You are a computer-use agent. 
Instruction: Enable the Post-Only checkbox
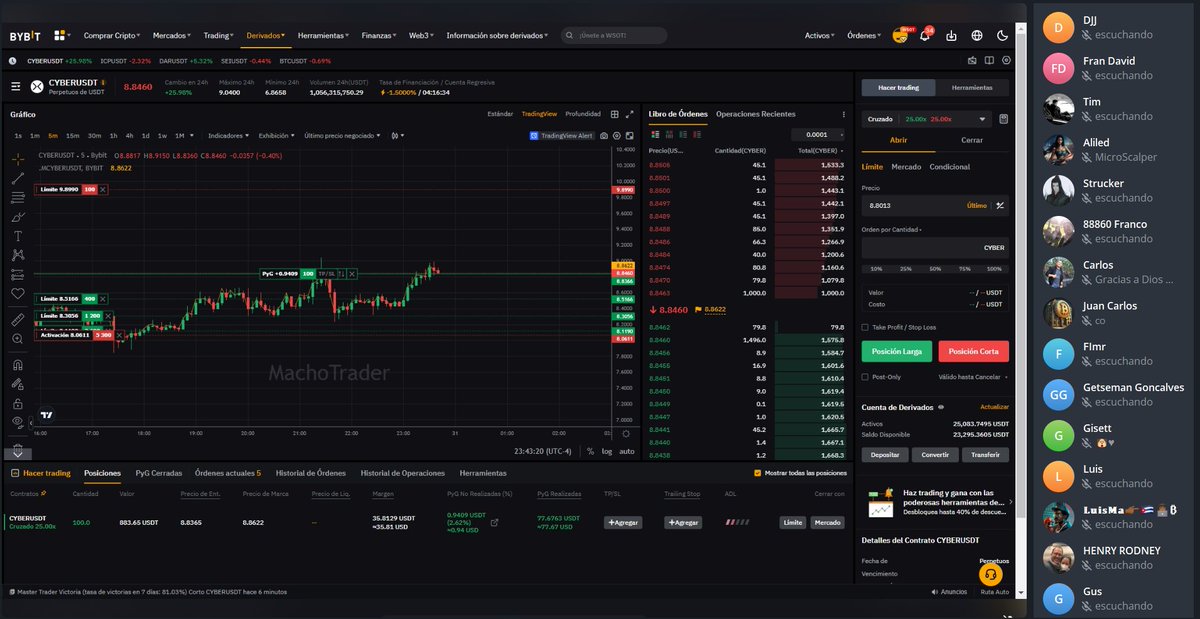point(865,377)
